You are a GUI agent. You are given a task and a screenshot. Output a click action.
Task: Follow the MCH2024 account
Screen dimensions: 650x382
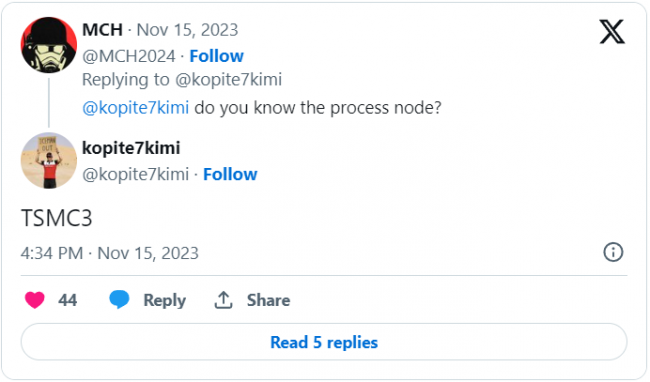216,56
